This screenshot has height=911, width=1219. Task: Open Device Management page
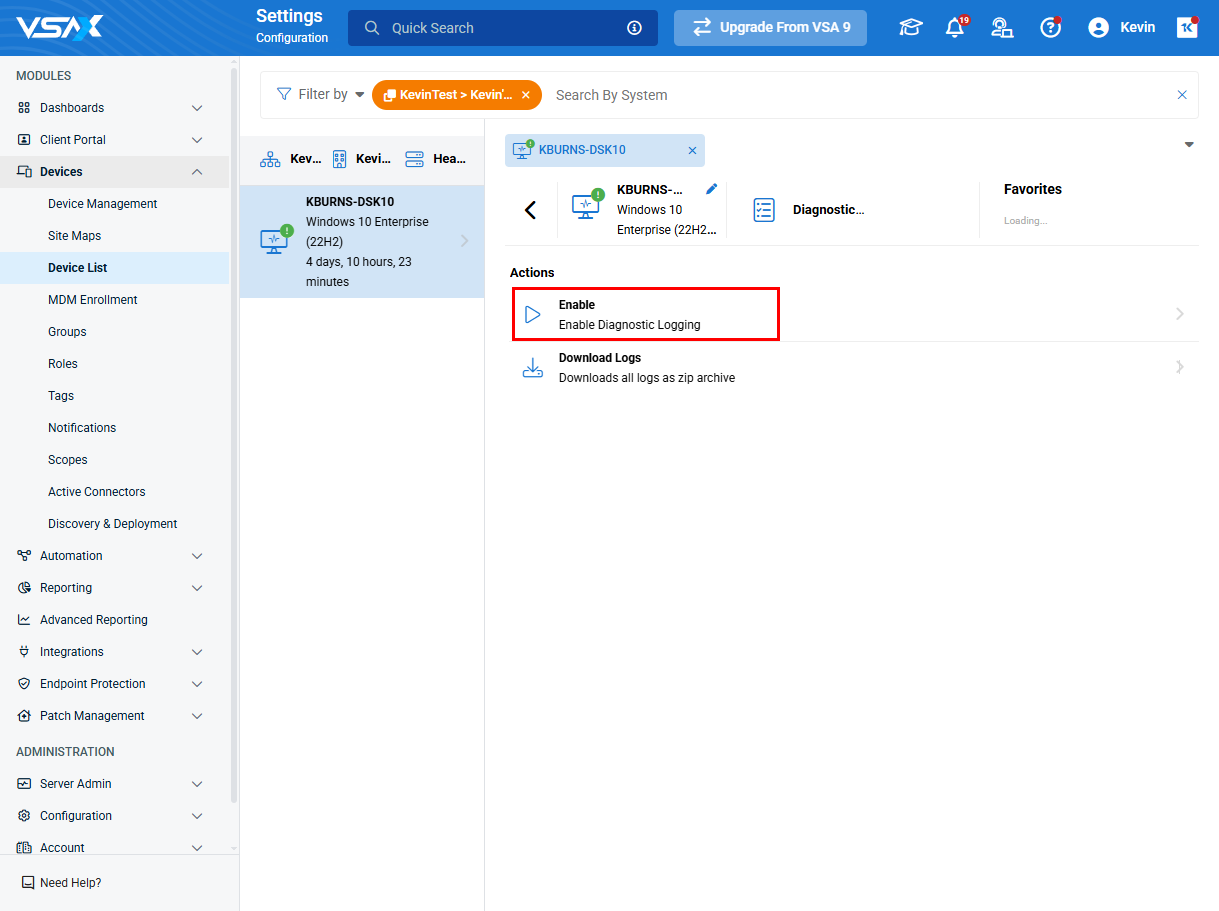[103, 204]
